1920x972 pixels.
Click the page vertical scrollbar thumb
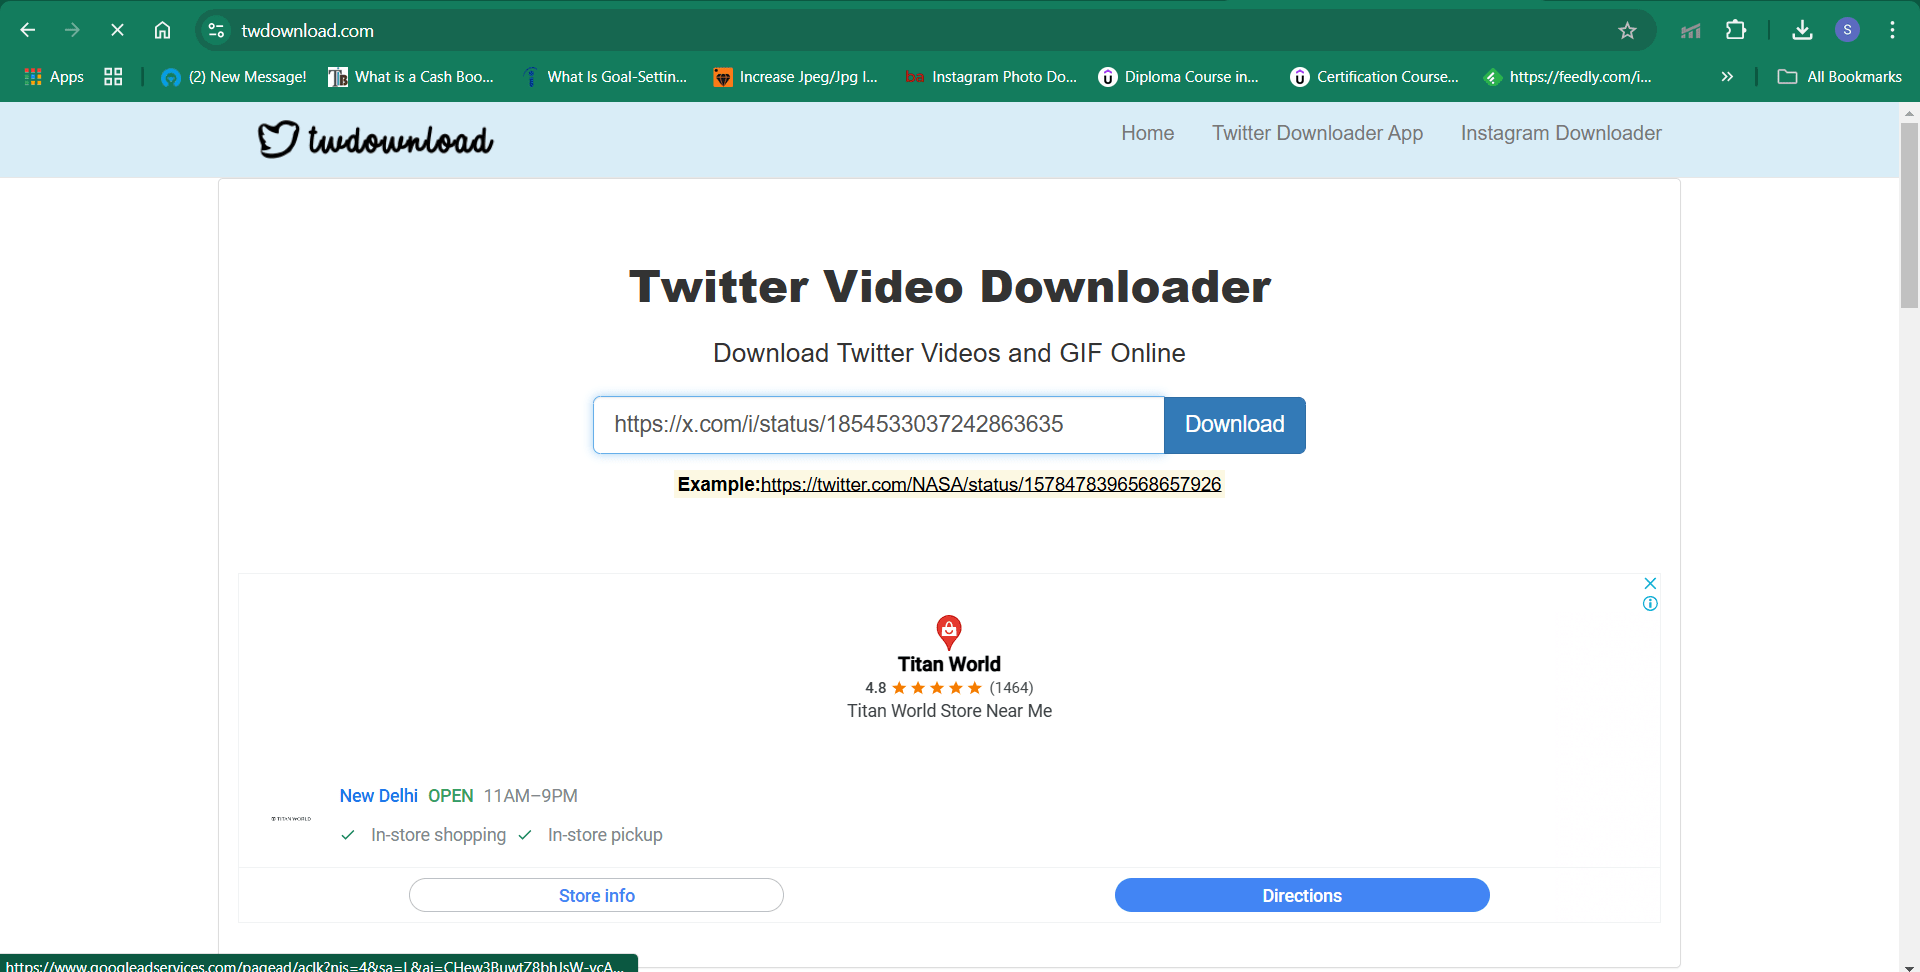tap(1909, 215)
